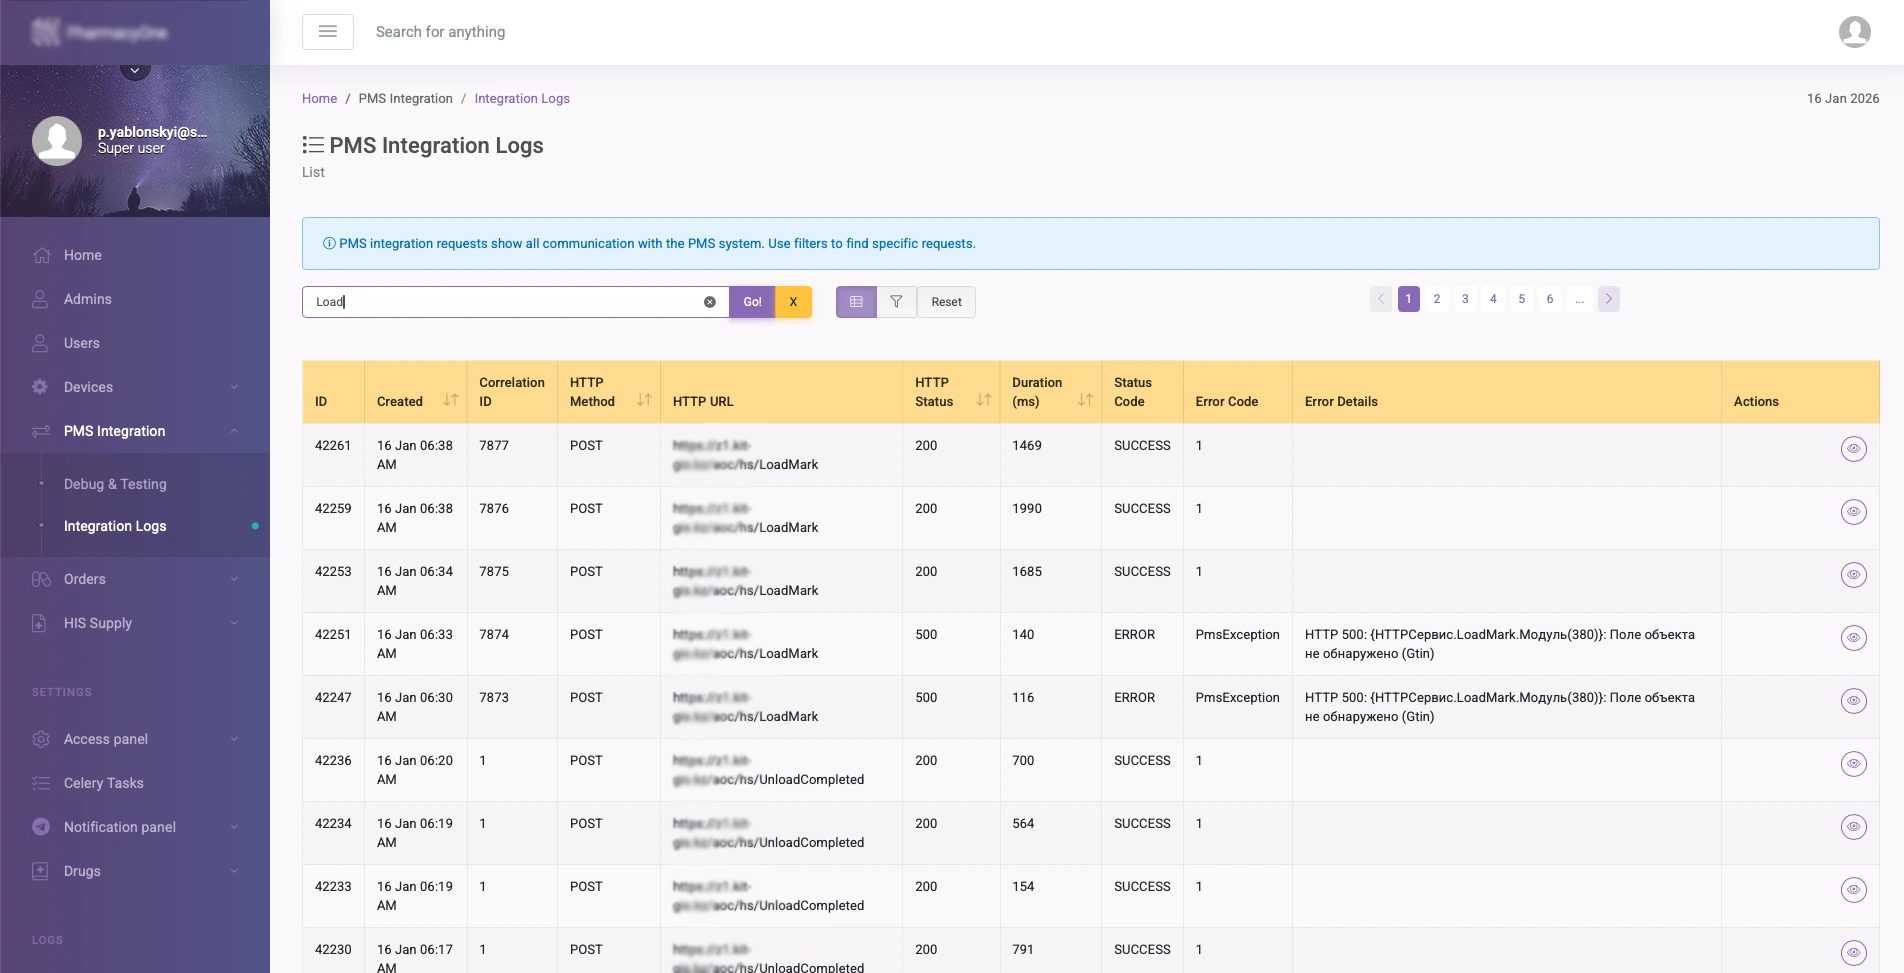This screenshot has width=1904, height=973.
Task: Open the hamburger navigation menu
Action: [327, 31]
